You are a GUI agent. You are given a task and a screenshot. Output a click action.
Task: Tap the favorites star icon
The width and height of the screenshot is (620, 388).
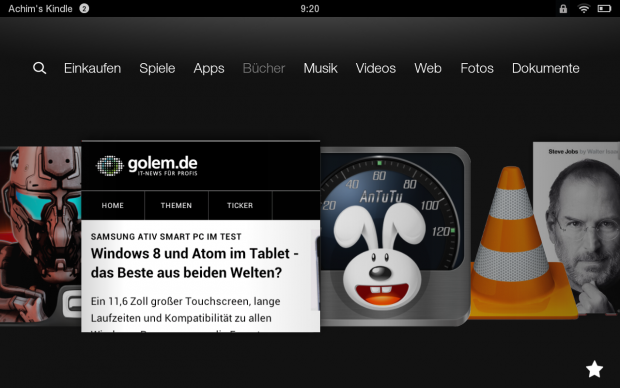(x=594, y=369)
